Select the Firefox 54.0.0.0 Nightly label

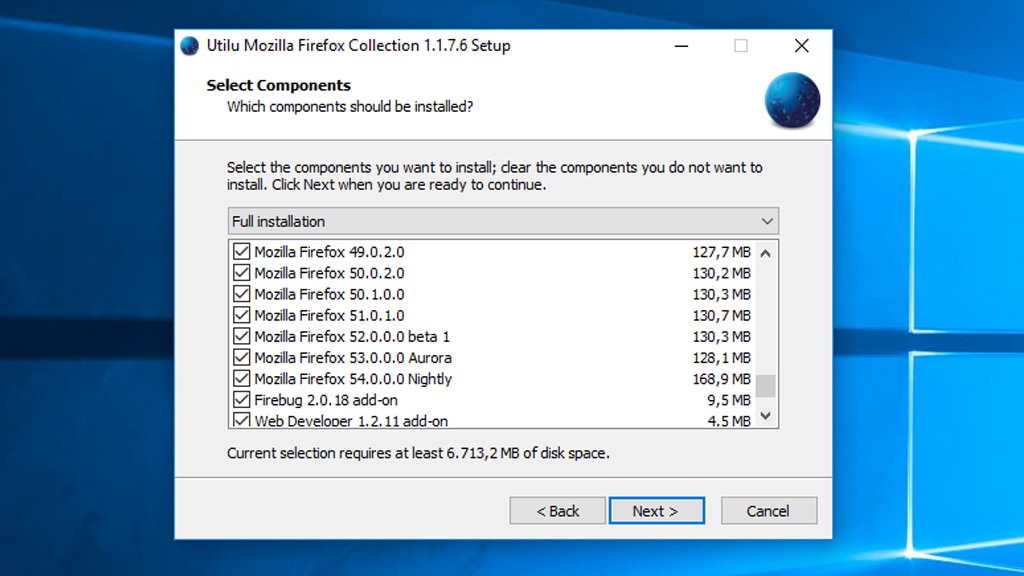tap(353, 379)
